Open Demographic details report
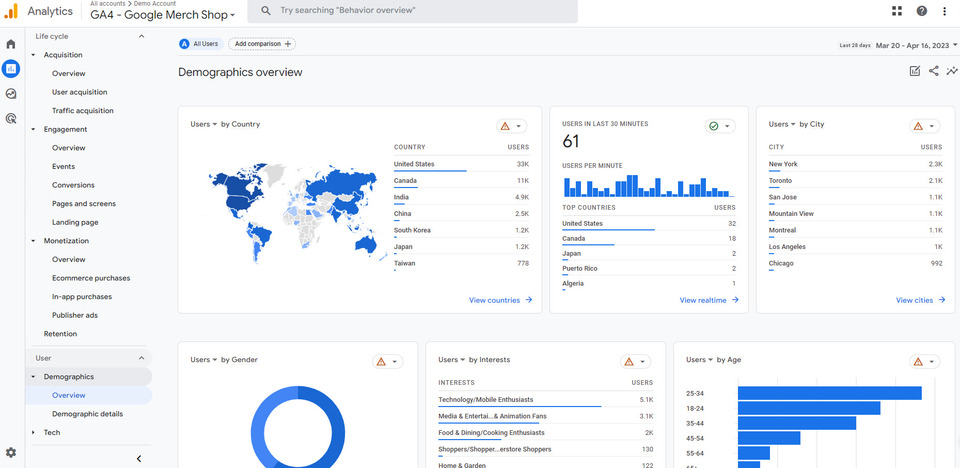Viewport: 960px width, 468px height. tap(88, 414)
